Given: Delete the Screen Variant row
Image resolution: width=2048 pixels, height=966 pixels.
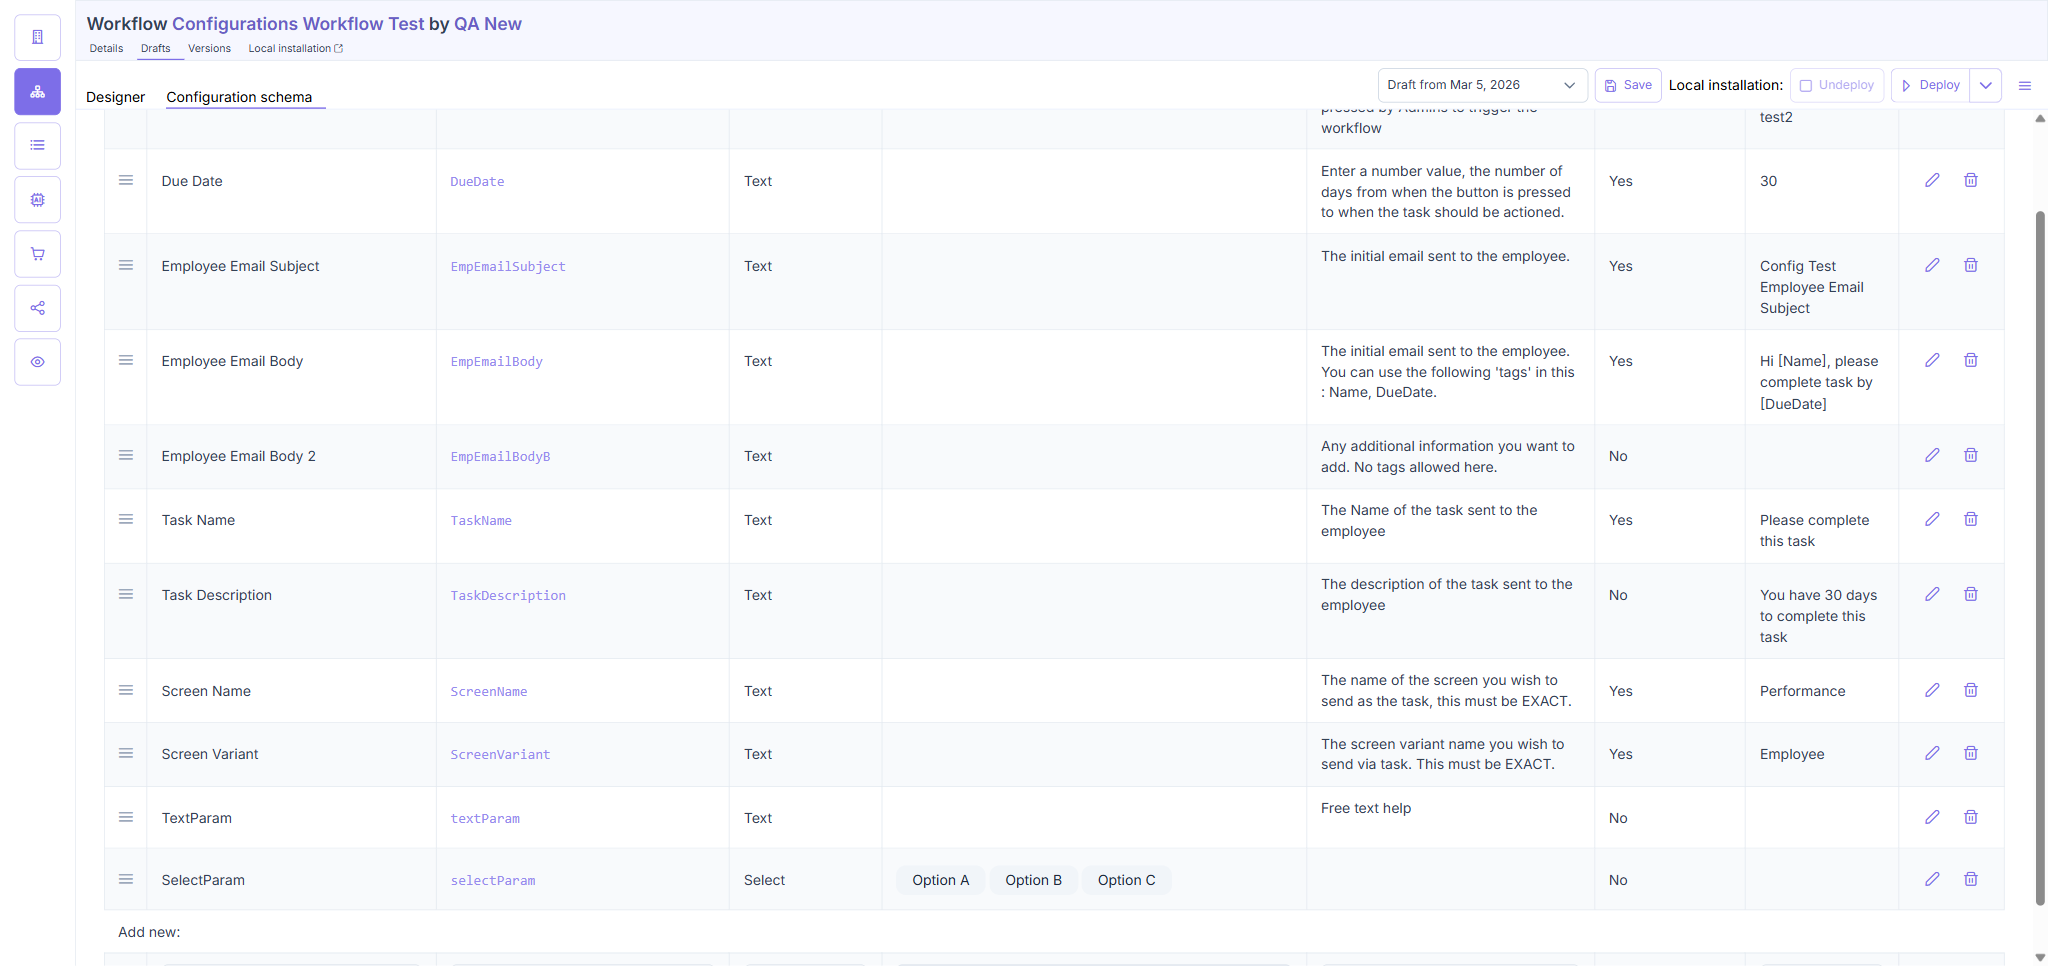Looking at the screenshot, I should point(1970,753).
